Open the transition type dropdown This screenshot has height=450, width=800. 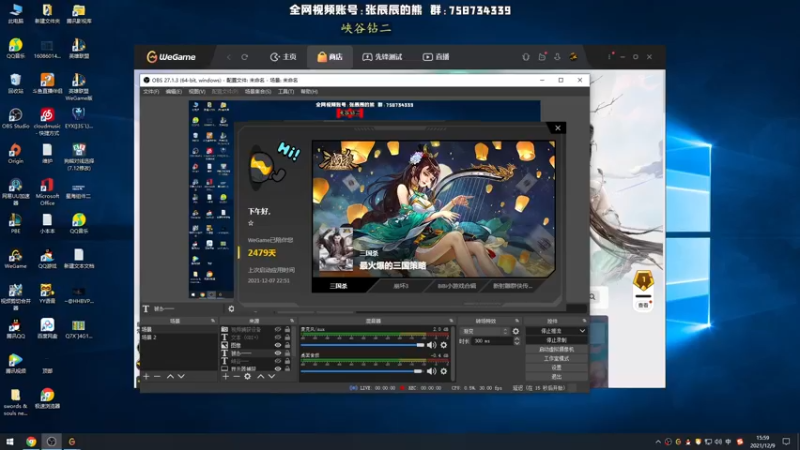[484, 331]
